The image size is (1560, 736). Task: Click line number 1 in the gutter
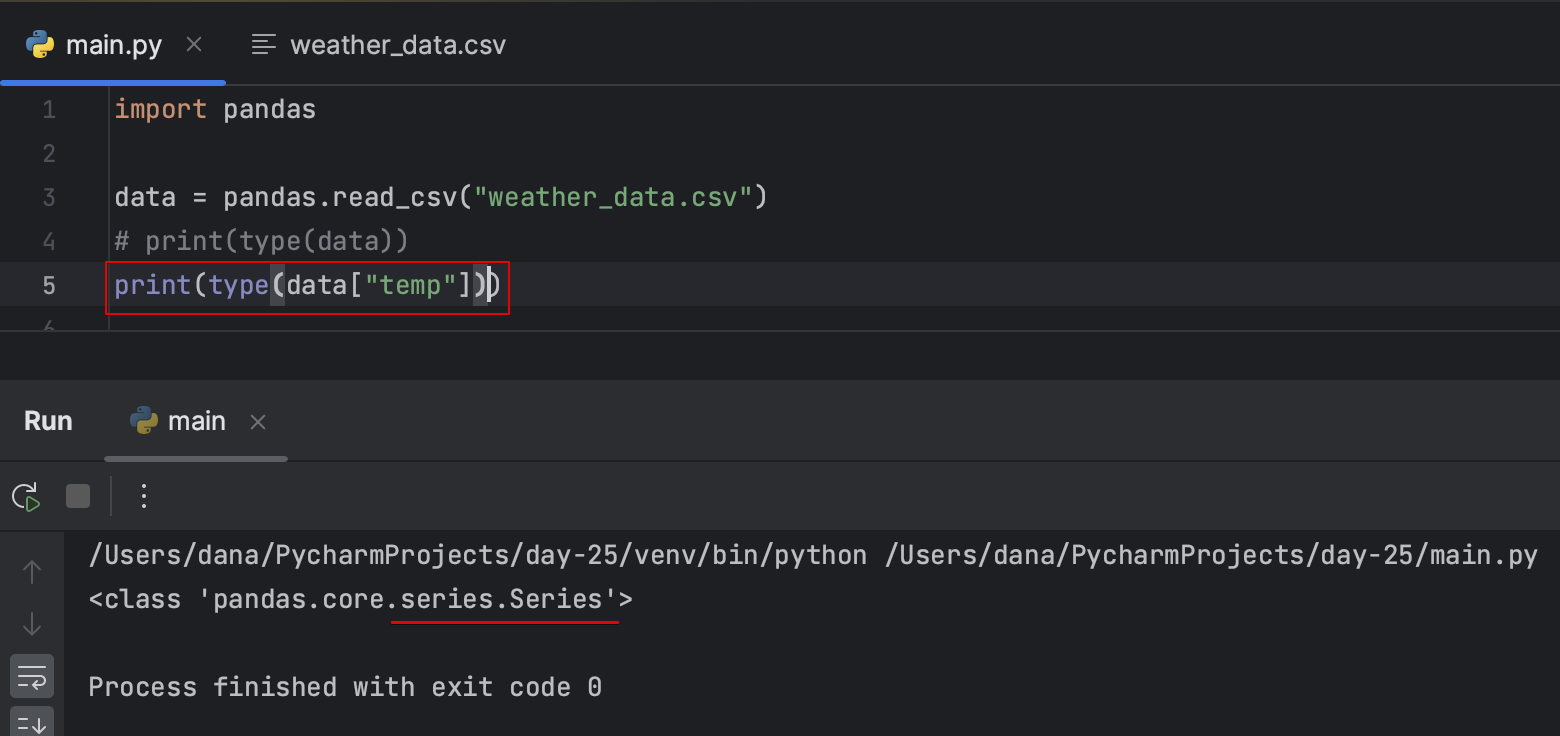pos(49,109)
